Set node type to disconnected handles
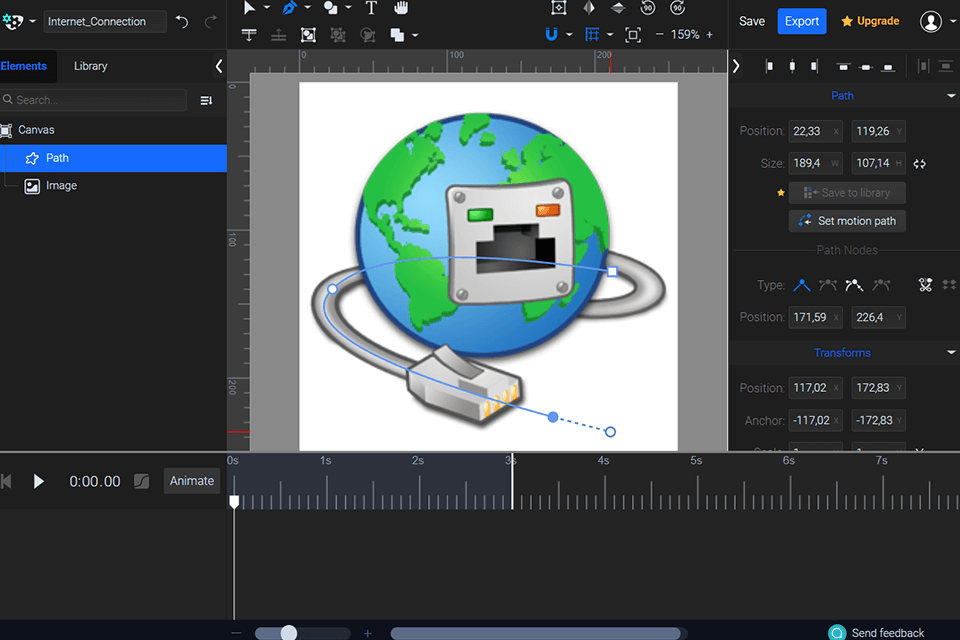960x640 pixels. (854, 285)
